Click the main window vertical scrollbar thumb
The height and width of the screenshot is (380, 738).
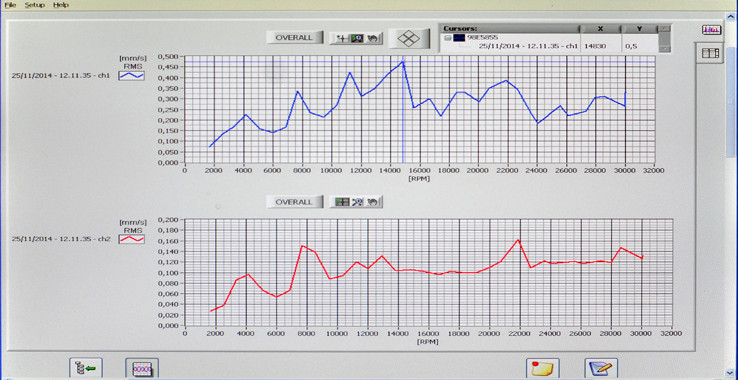pos(730,103)
